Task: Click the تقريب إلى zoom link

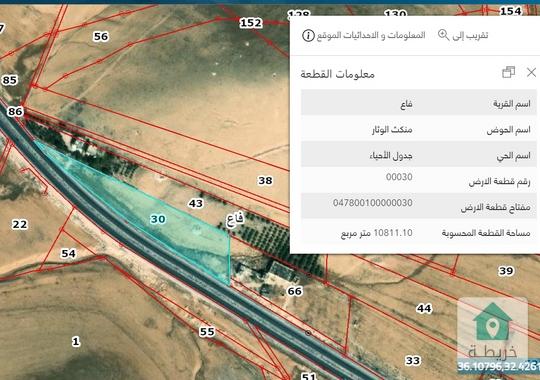Action: [x=470, y=35]
